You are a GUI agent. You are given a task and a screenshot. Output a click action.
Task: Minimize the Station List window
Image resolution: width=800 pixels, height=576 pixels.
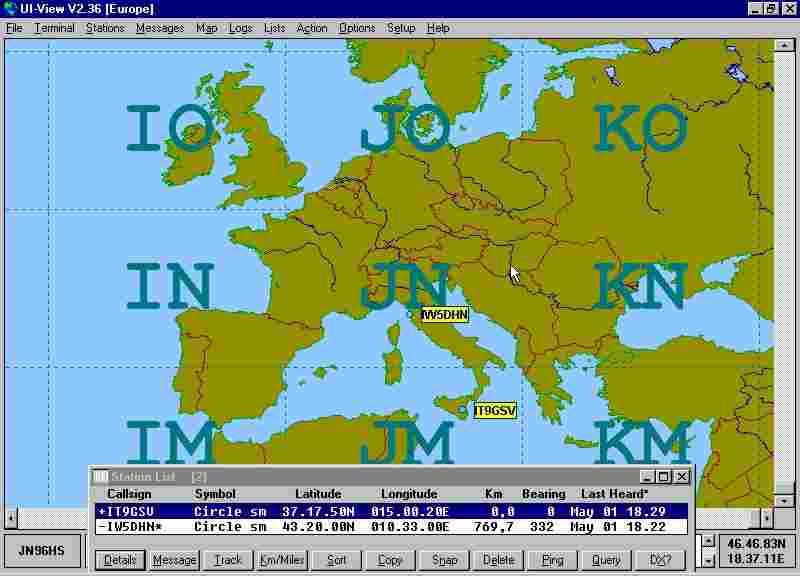coord(647,477)
